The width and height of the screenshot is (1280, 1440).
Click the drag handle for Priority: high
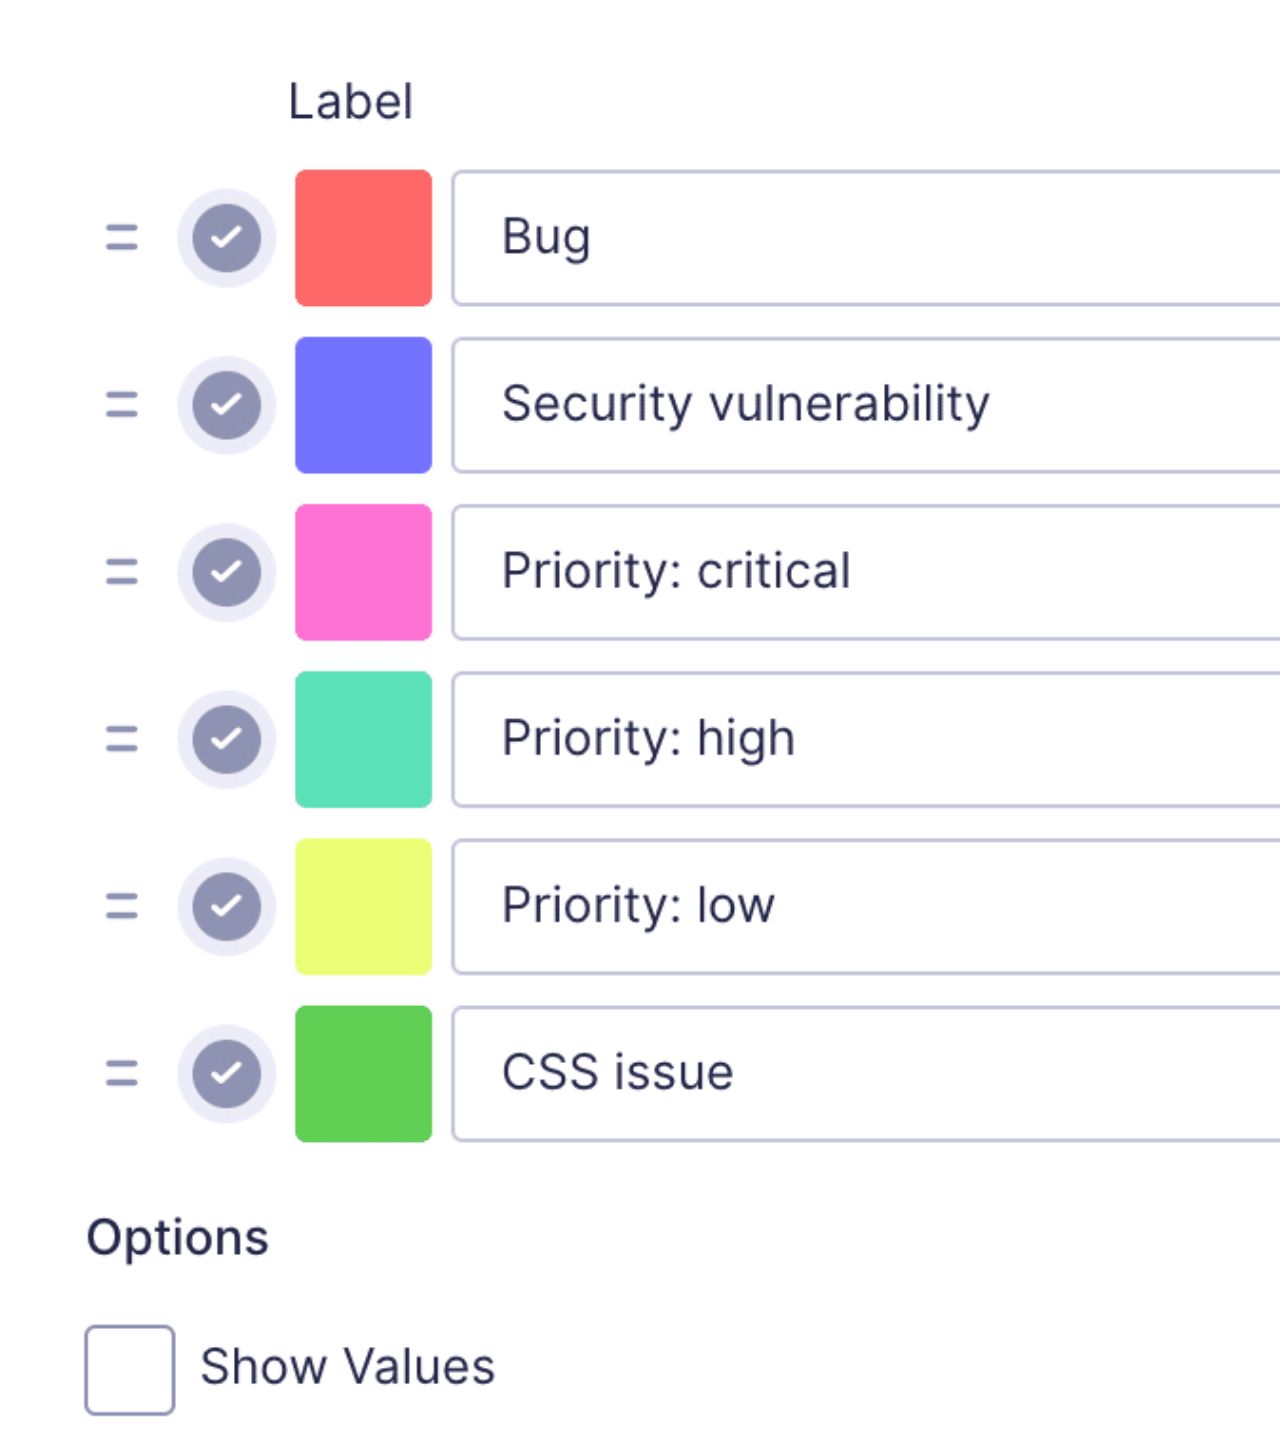click(120, 738)
